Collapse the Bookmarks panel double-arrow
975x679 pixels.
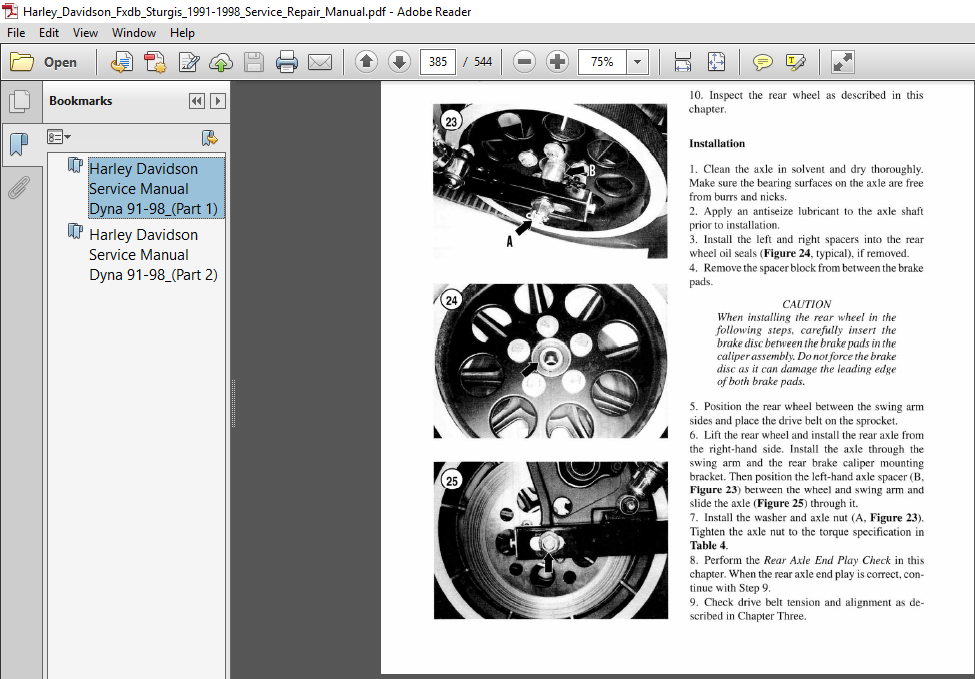tap(196, 101)
